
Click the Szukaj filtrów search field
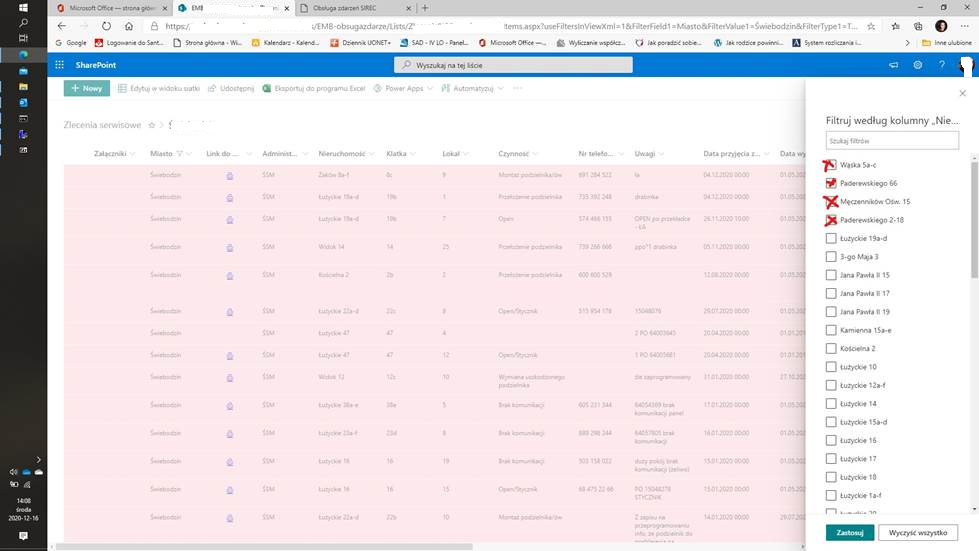click(892, 141)
